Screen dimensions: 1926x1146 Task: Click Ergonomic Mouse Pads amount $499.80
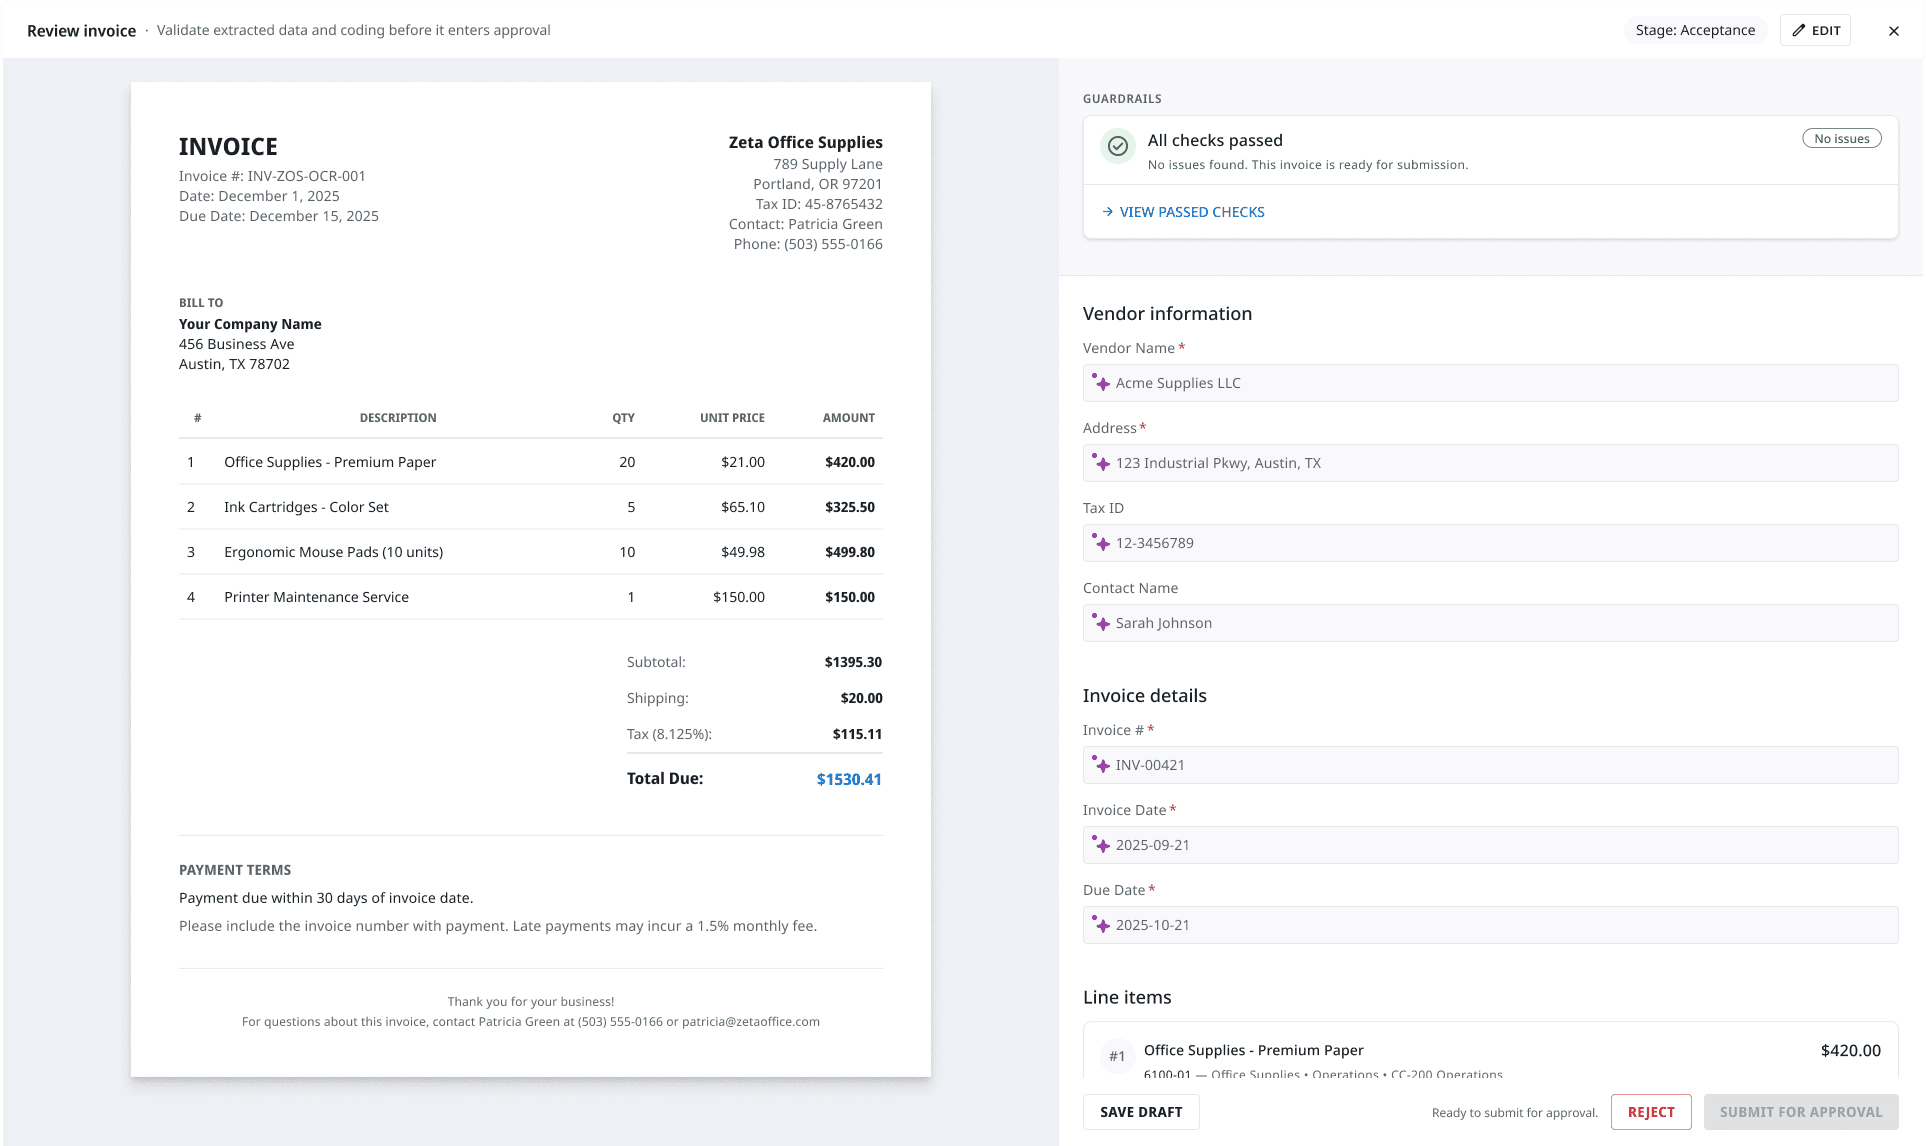(x=850, y=552)
